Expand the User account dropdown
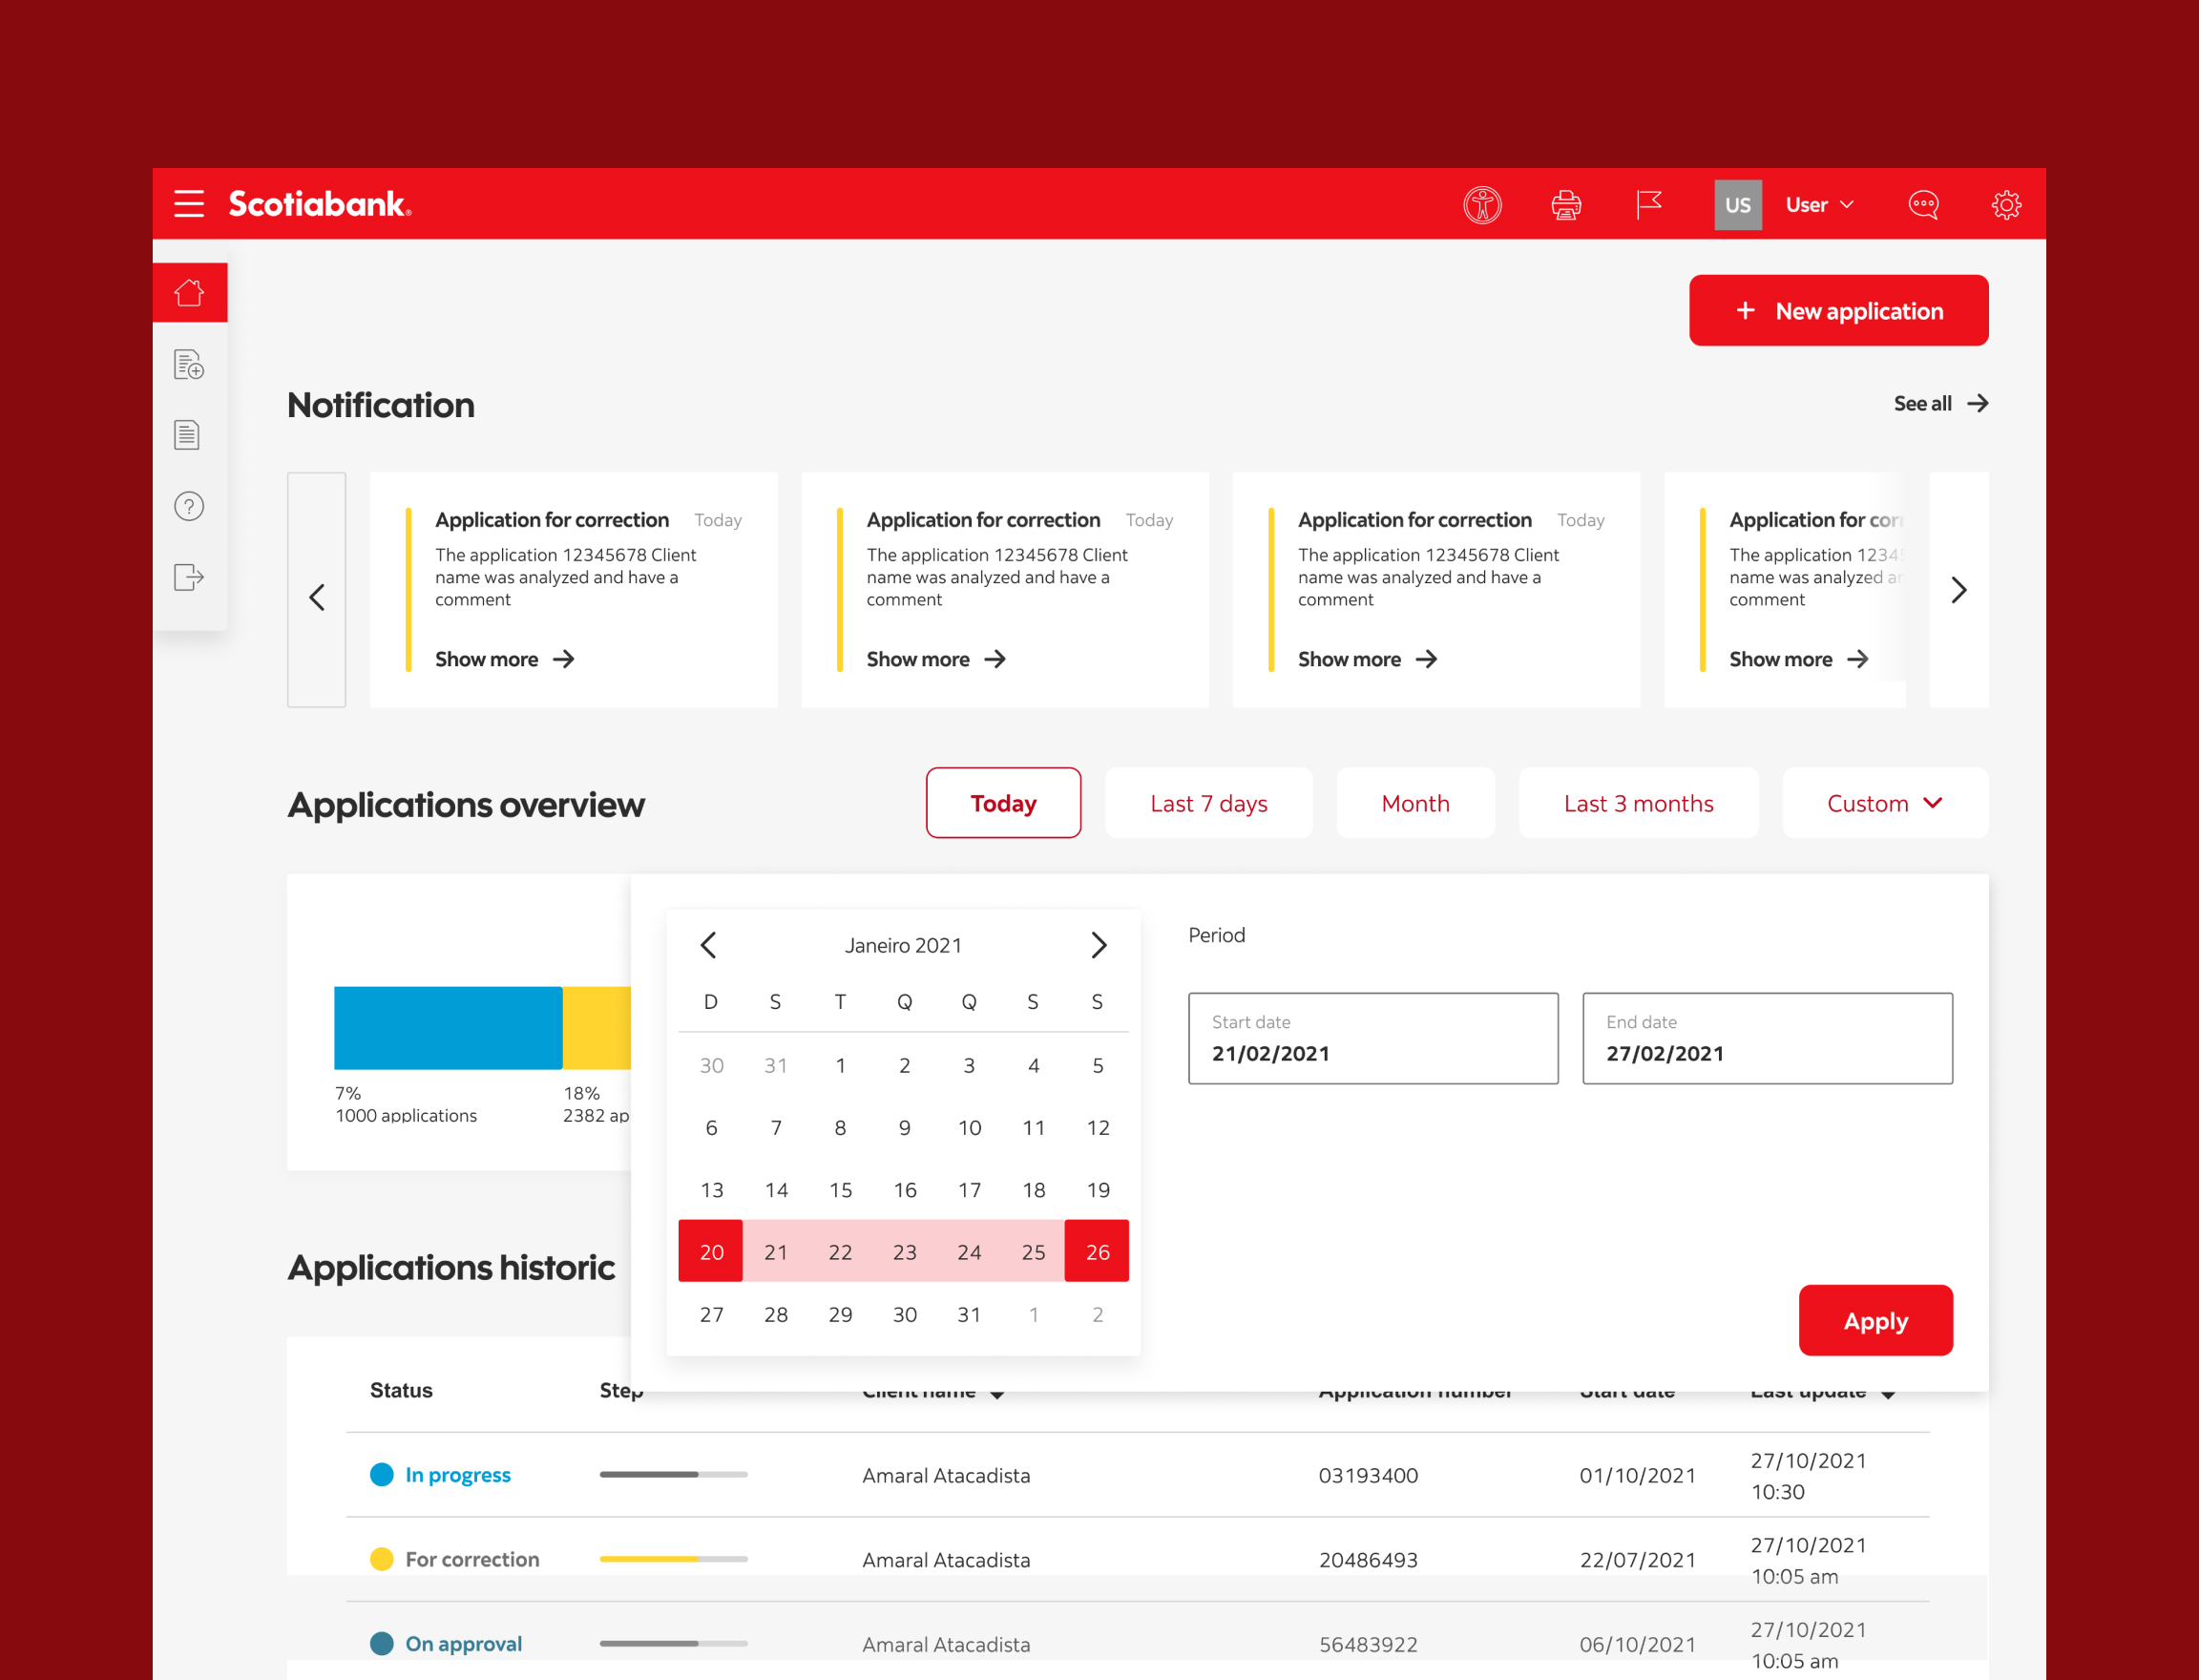The height and width of the screenshot is (1680, 2199). [1819, 205]
